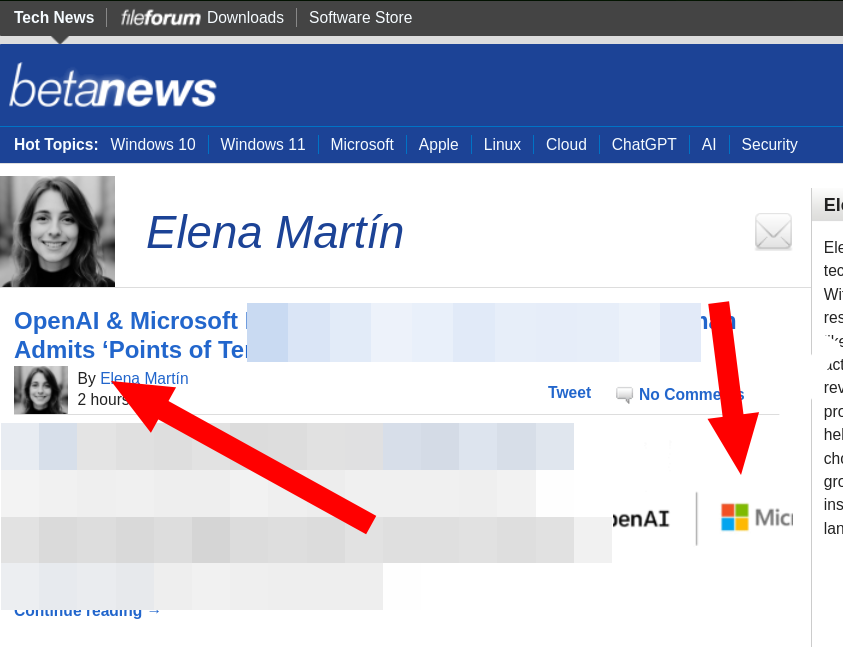The width and height of the screenshot is (843, 647).
Task: Open Elena Martín author byline link
Action: pyautogui.click(x=144, y=379)
